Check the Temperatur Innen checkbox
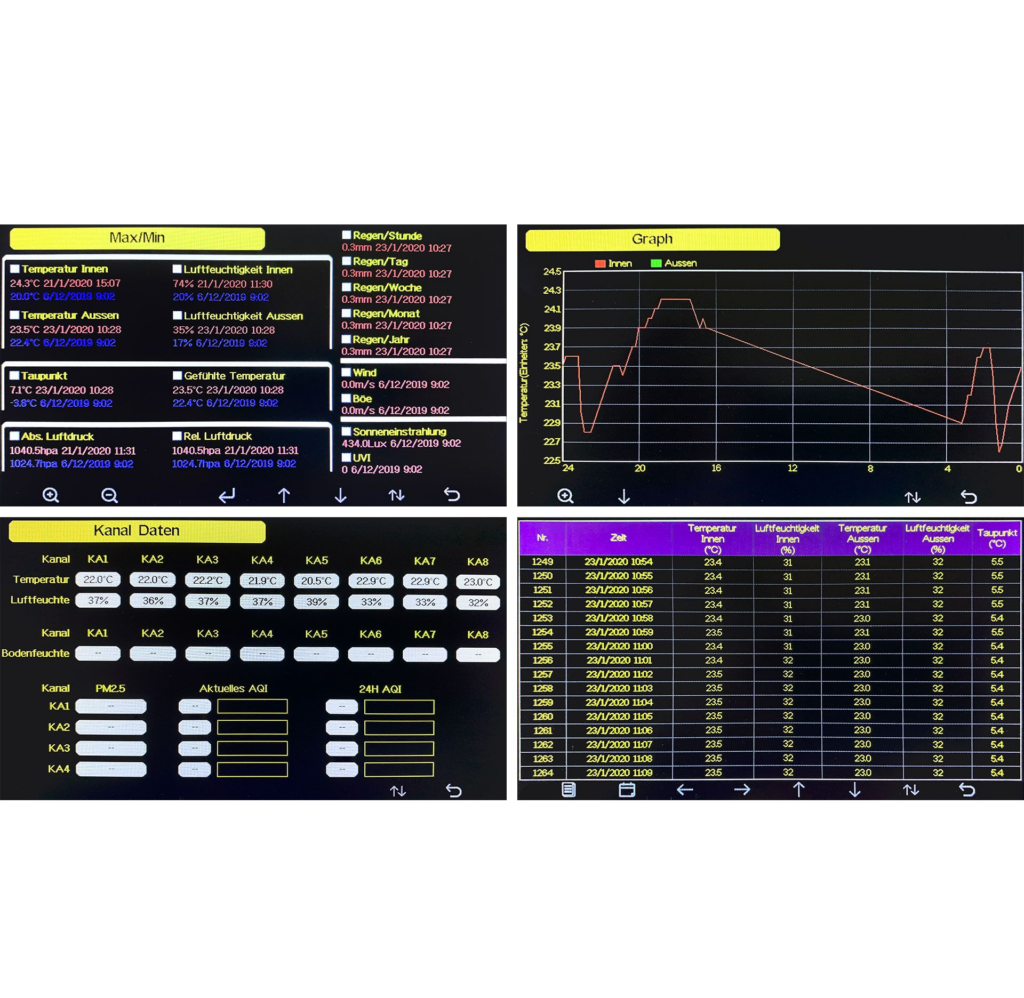Screen dimensions: 1024x998 pos(15,269)
